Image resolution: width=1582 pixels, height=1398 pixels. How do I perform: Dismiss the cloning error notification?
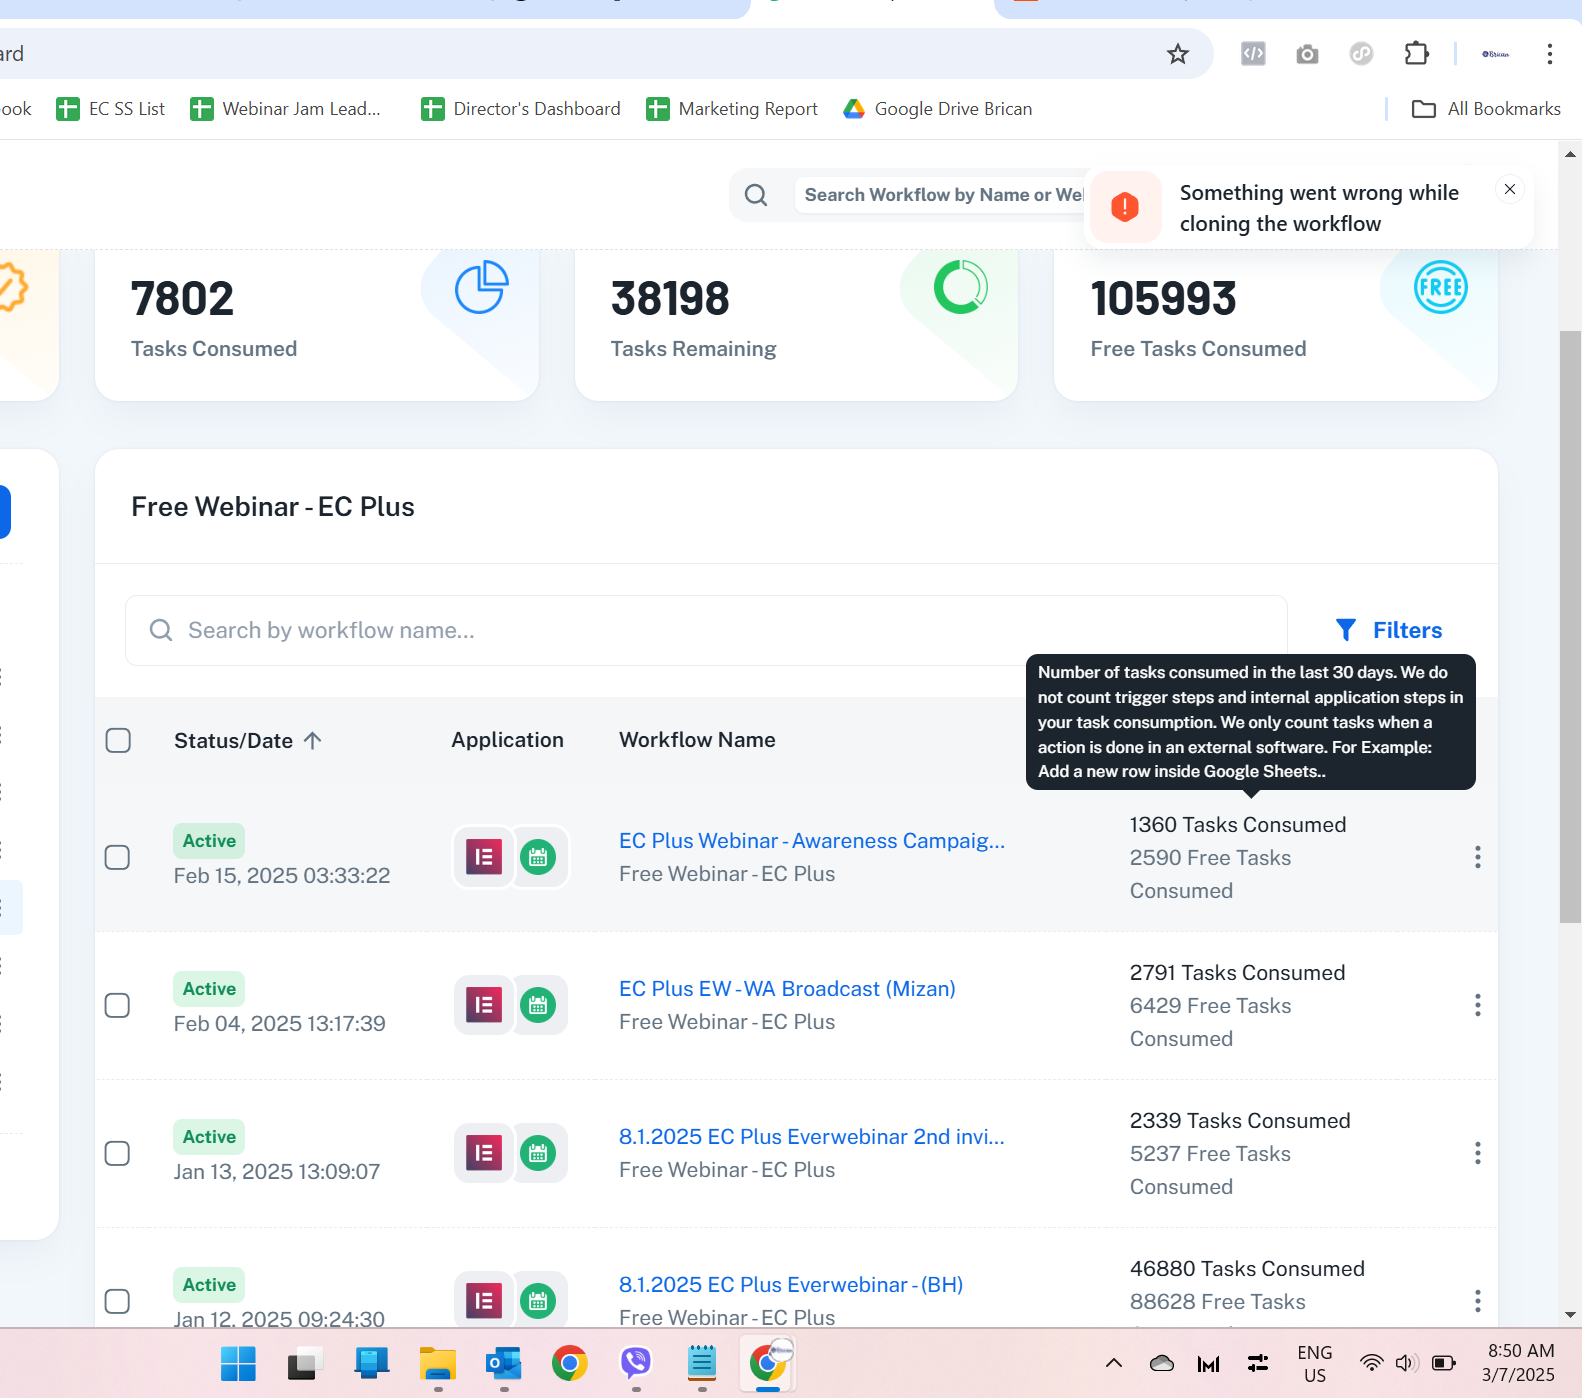(1510, 189)
